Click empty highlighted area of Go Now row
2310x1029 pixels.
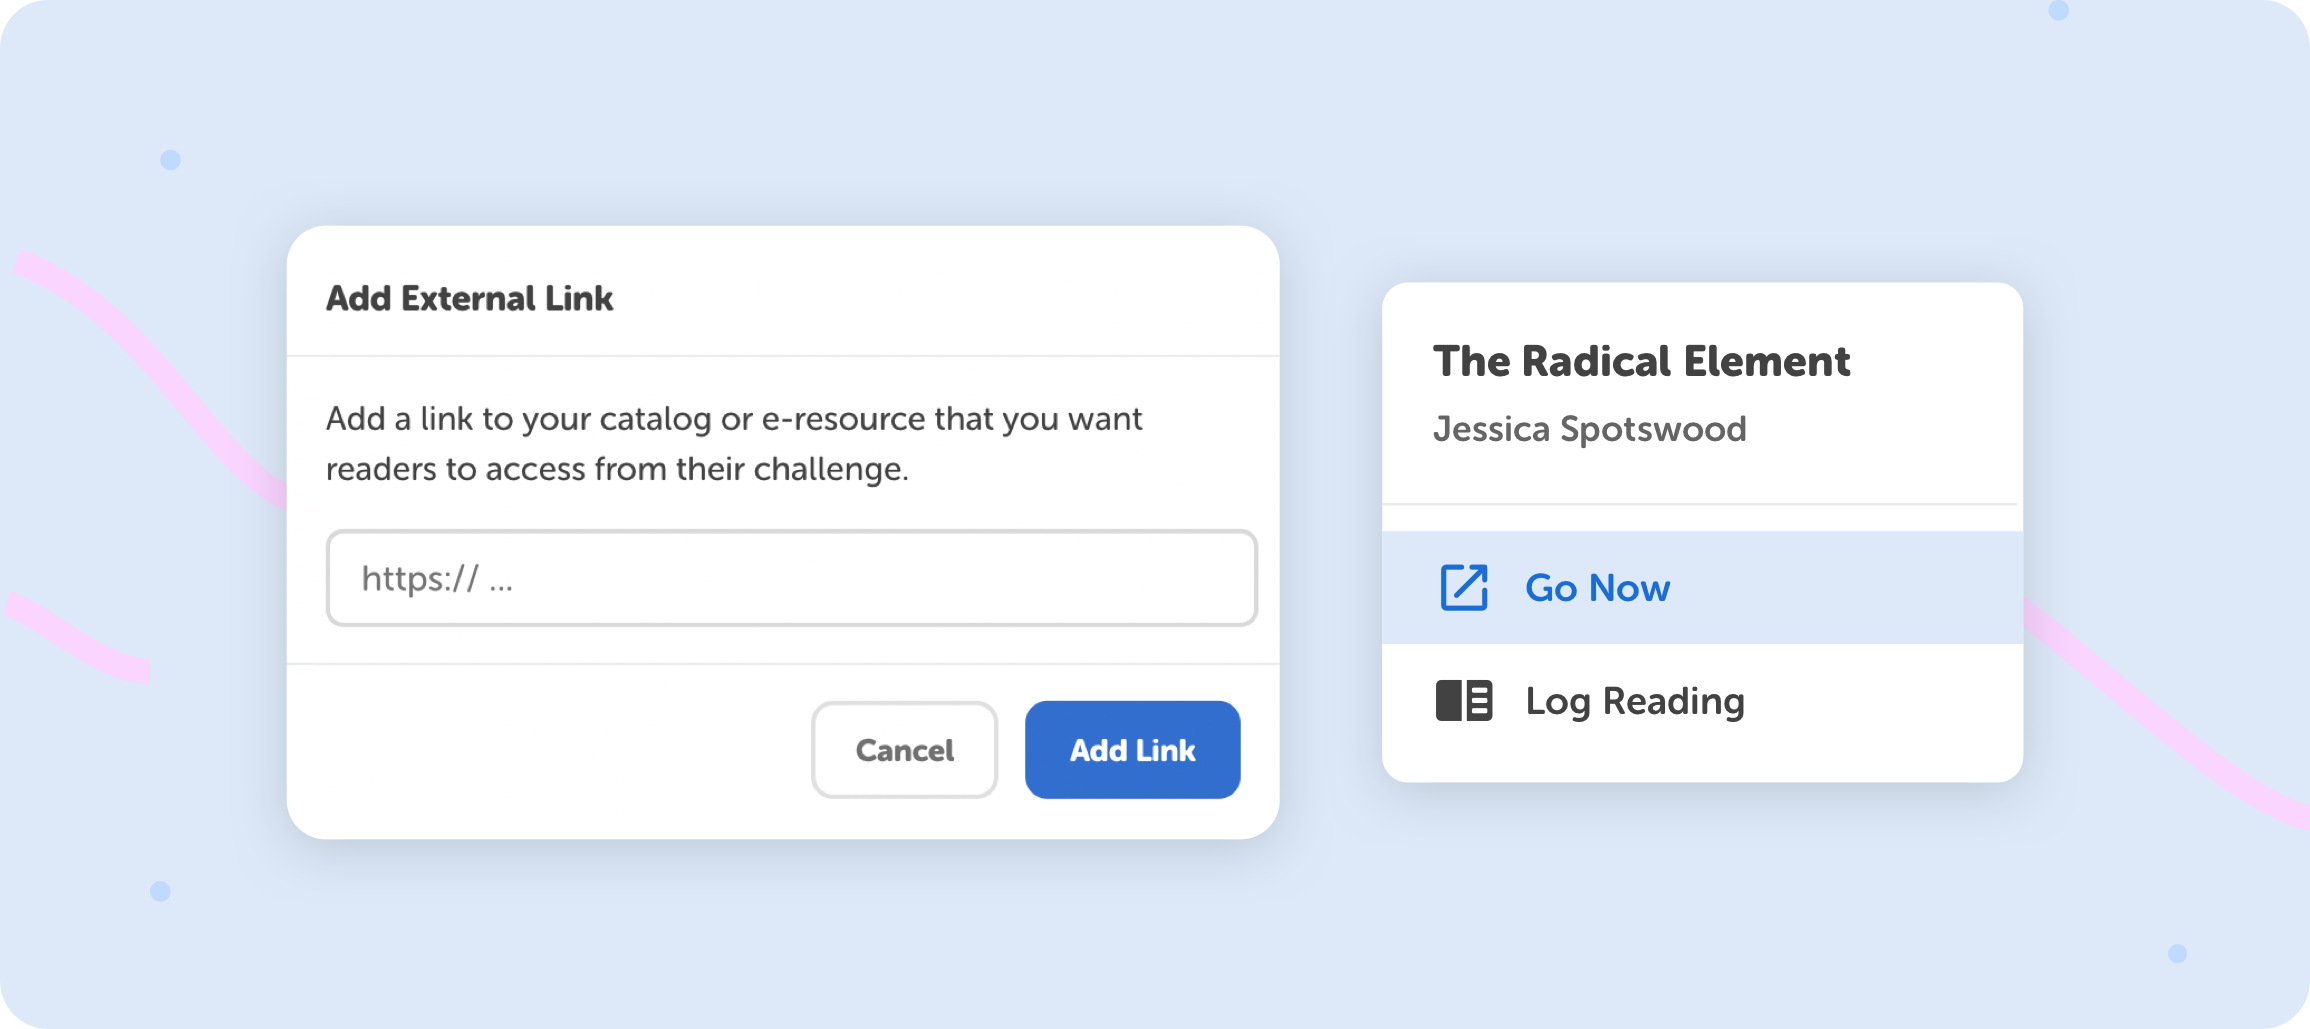(x=1850, y=588)
